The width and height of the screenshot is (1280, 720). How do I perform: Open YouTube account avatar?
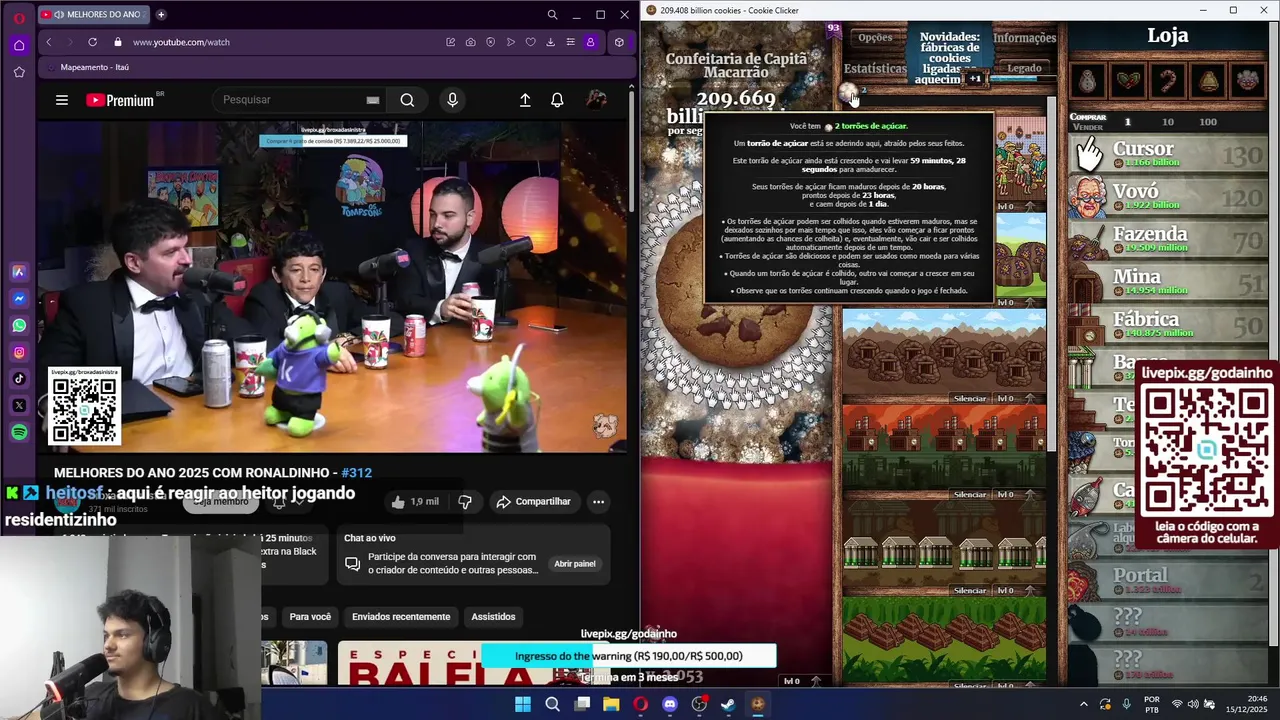pos(596,100)
